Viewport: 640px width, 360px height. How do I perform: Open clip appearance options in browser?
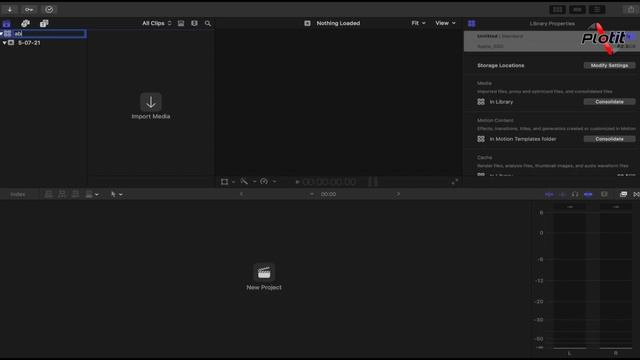[x=181, y=23]
